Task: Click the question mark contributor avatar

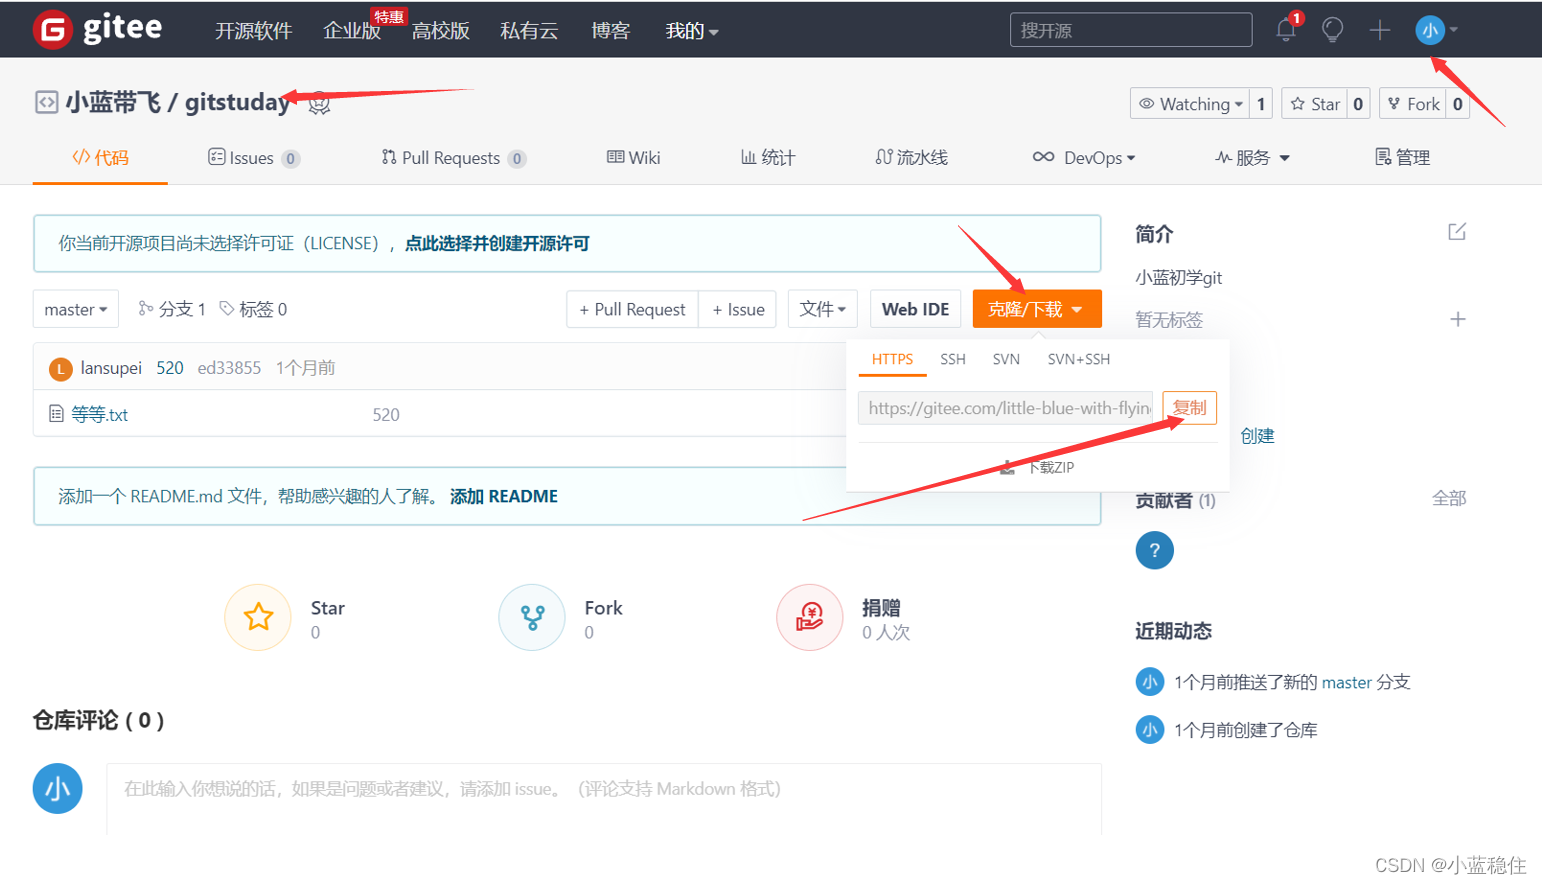Action: point(1154,550)
